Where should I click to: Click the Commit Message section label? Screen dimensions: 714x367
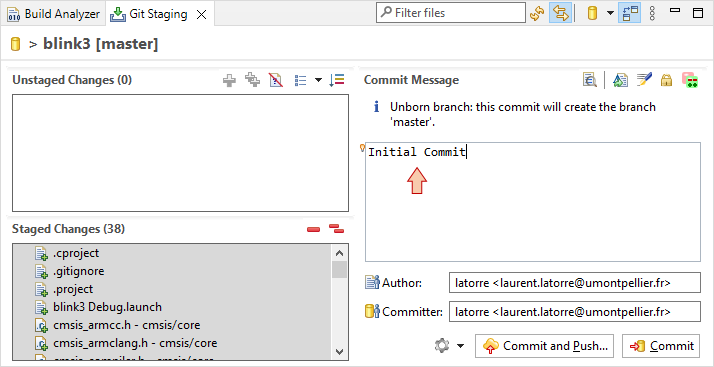click(411, 80)
